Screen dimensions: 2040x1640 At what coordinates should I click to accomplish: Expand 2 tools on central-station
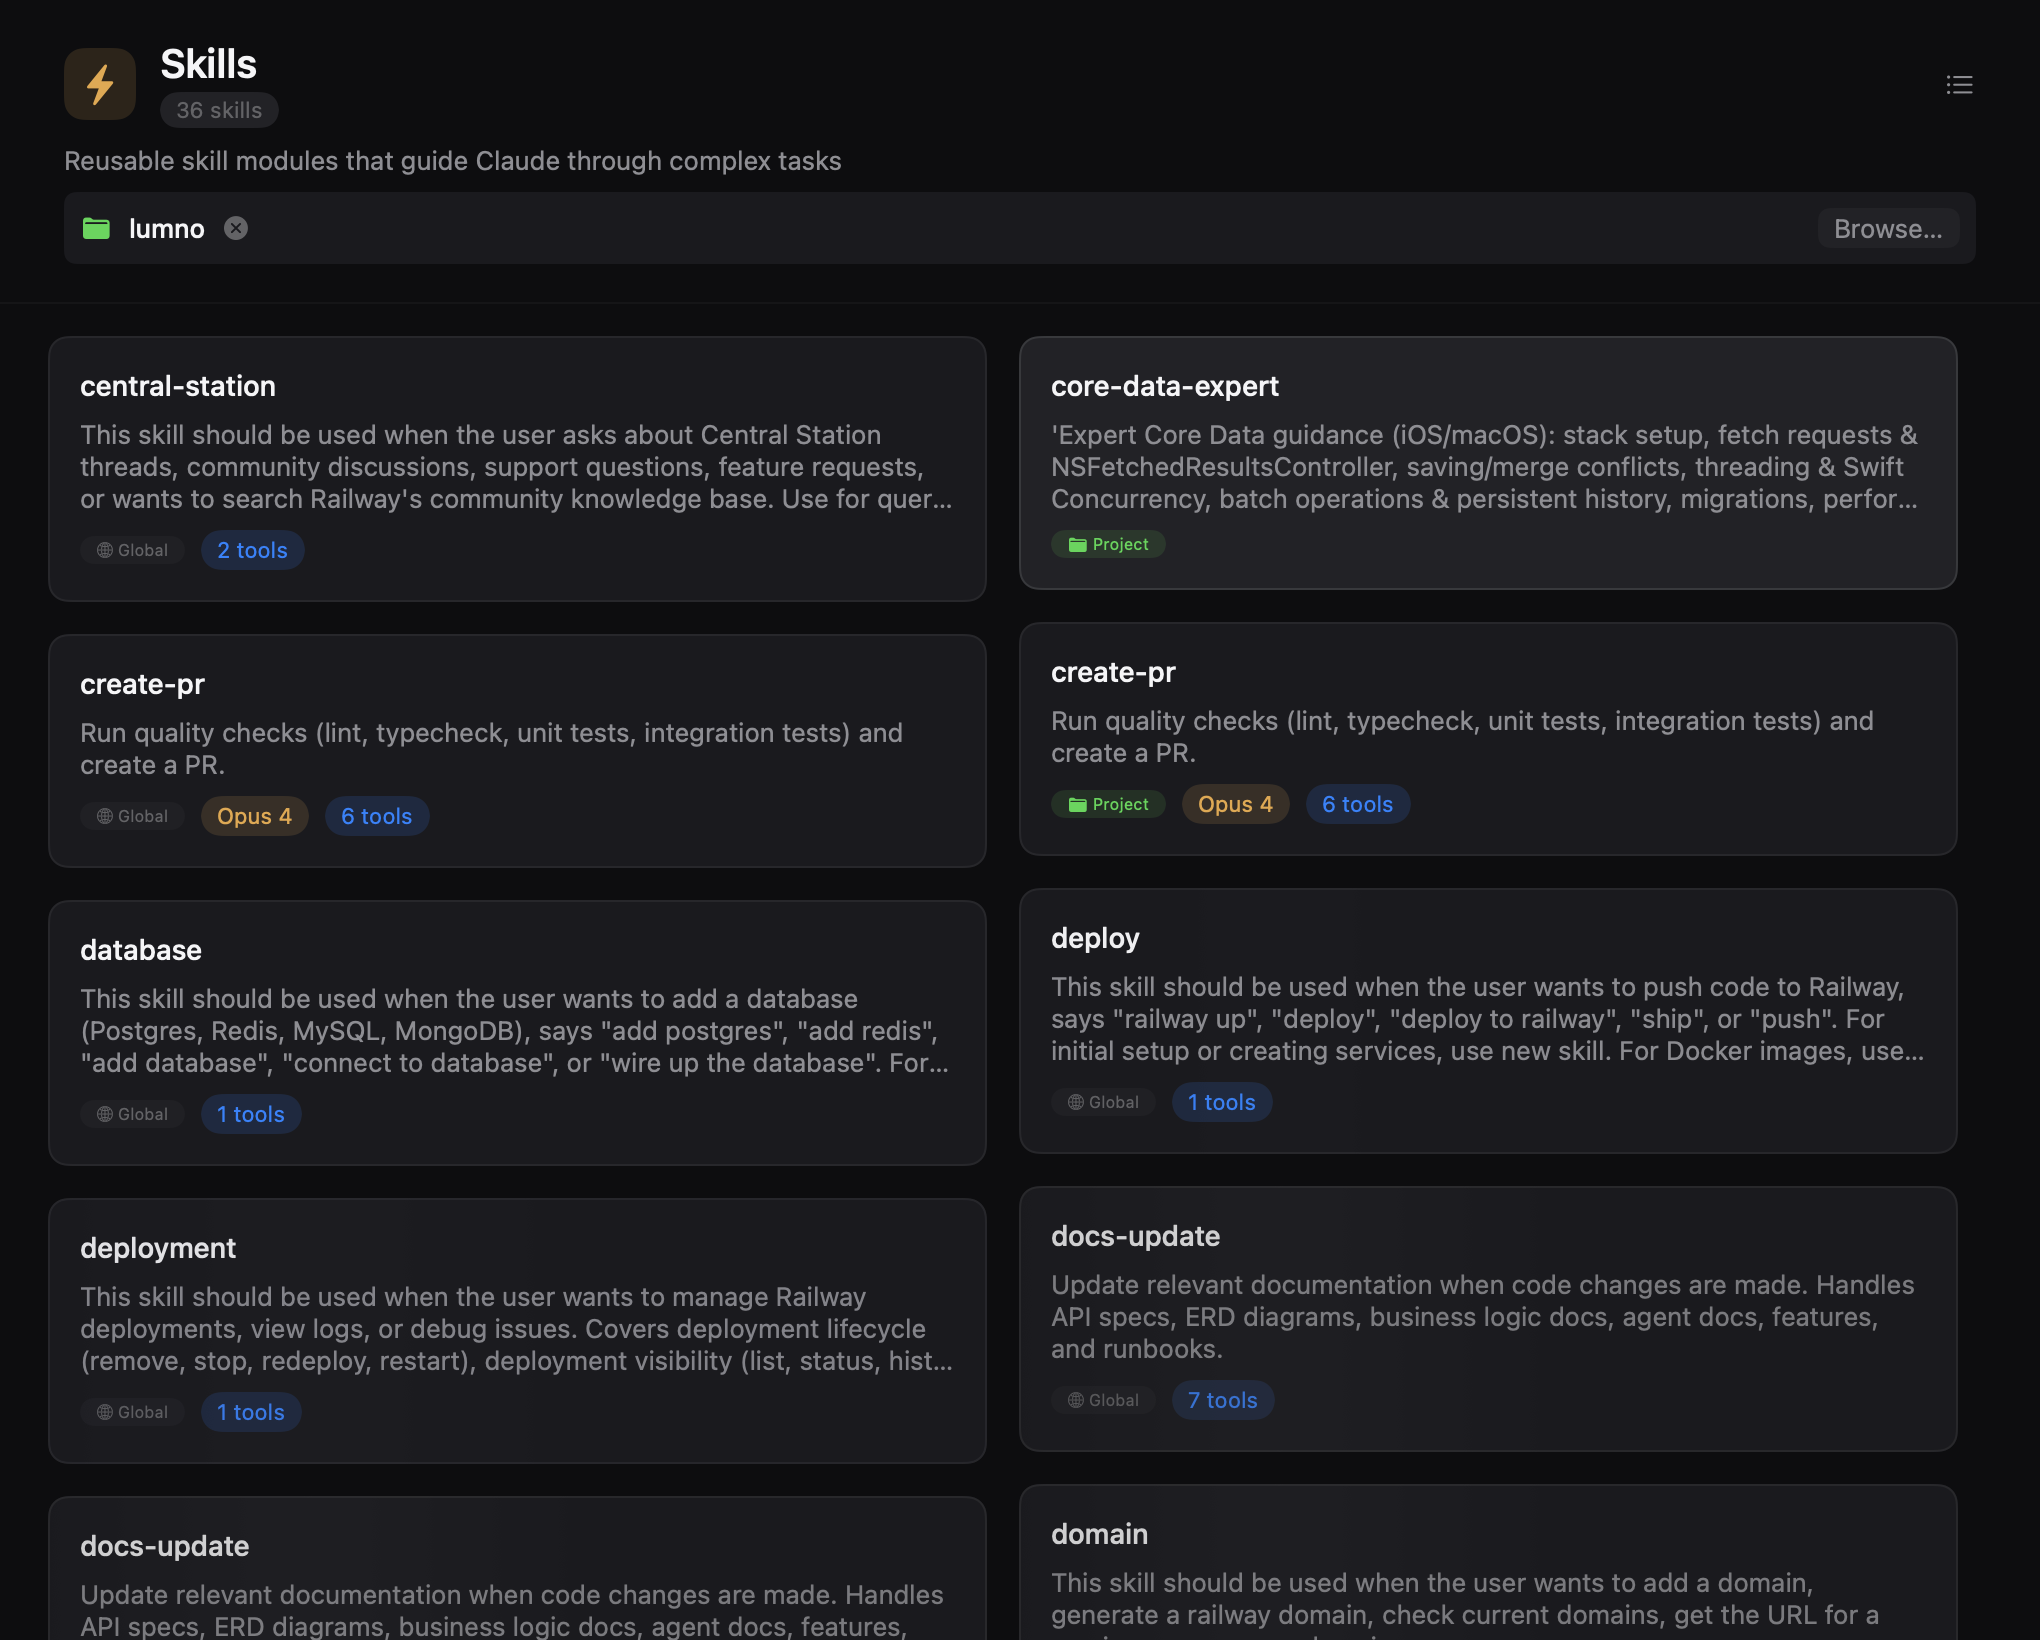[252, 550]
